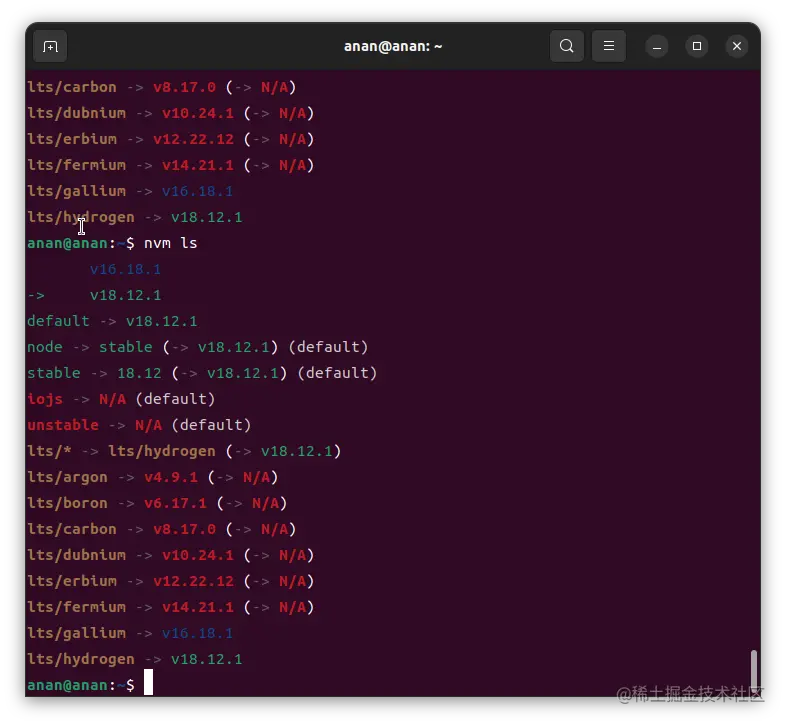The width and height of the screenshot is (786, 725).
Task: Click the 'lts/hydrogen' line just above the final prompt
Action: pyautogui.click(x=134, y=659)
